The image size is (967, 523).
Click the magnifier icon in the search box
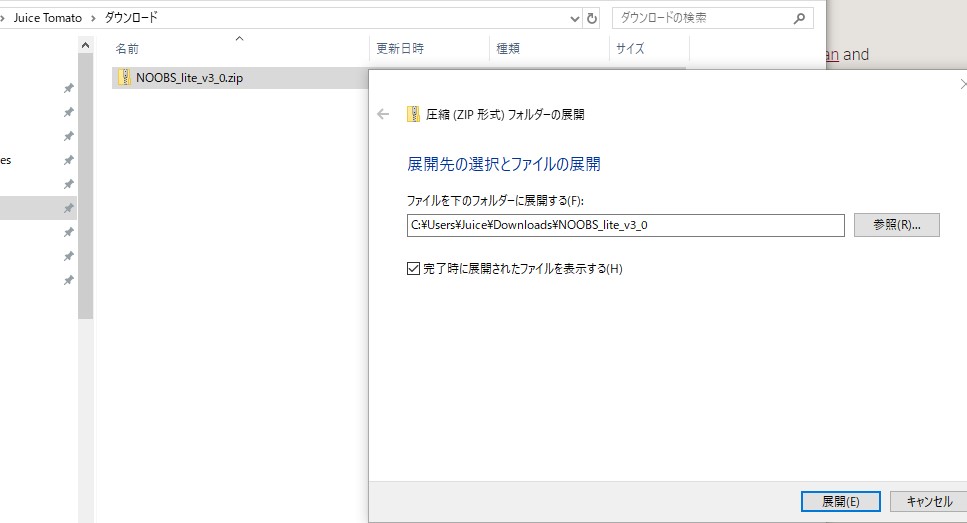(x=799, y=18)
